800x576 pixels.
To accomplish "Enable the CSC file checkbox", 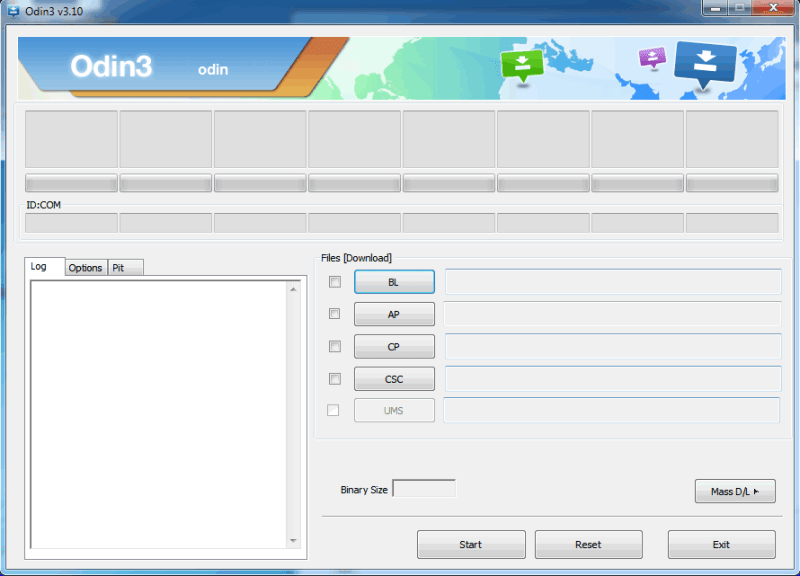I will pos(335,379).
